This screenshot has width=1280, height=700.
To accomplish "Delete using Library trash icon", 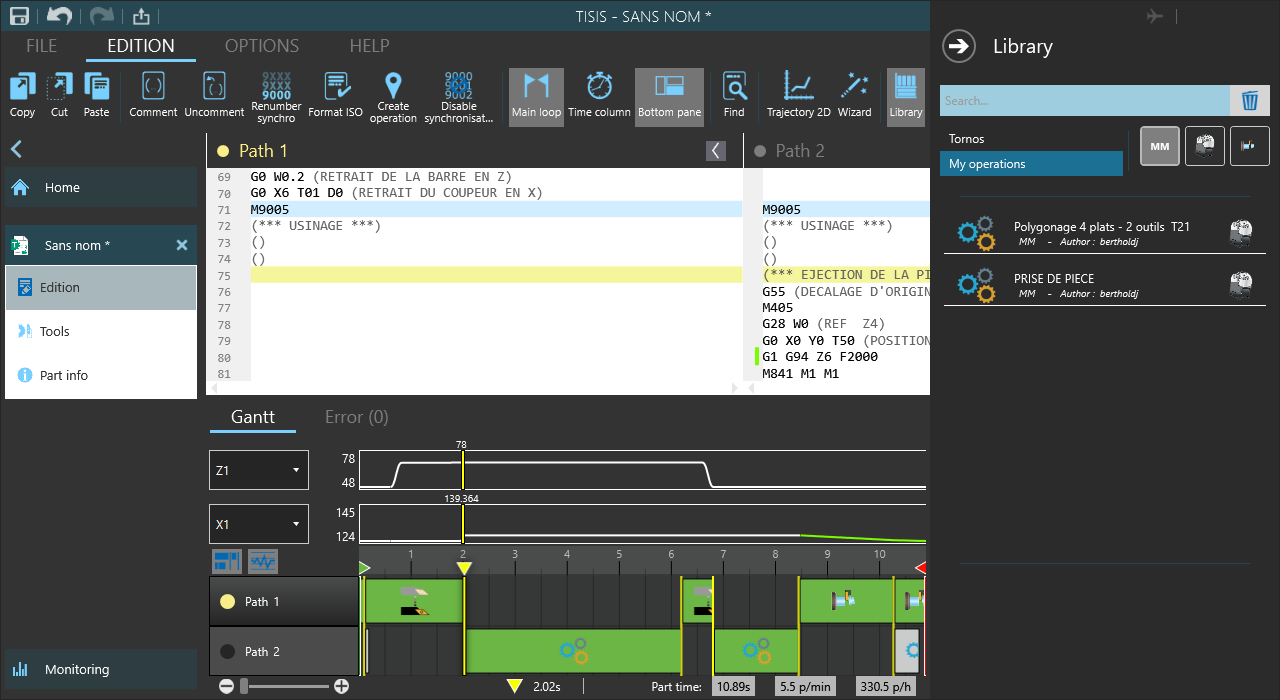I will point(1249,101).
